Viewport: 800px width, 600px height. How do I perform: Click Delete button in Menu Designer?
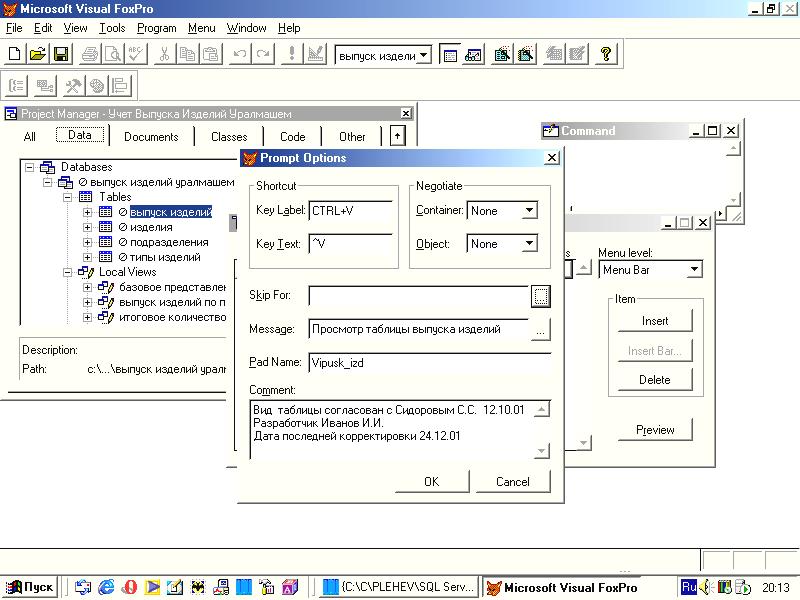coord(655,380)
